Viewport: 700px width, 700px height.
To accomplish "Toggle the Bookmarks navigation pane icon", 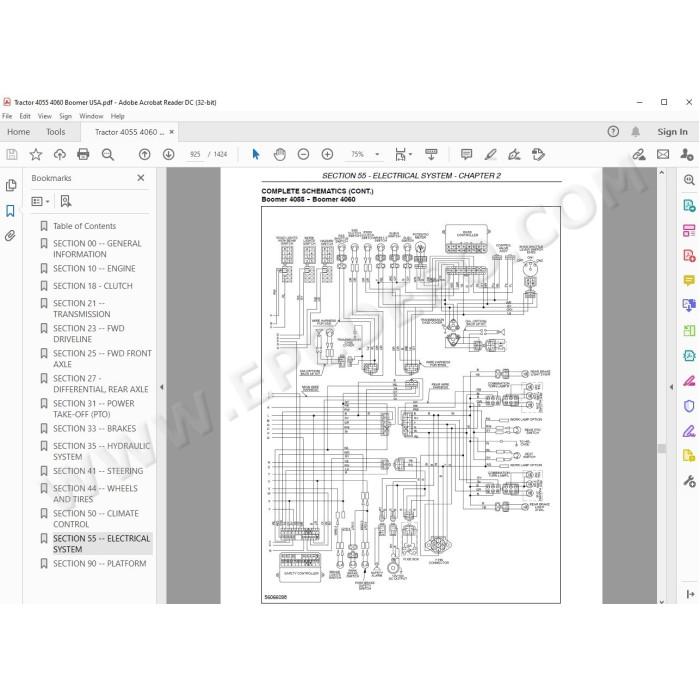I will click(x=10, y=211).
